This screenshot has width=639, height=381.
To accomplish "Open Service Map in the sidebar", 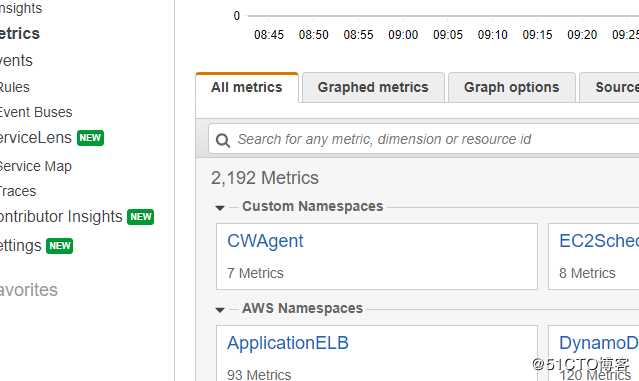I will pos(35,166).
